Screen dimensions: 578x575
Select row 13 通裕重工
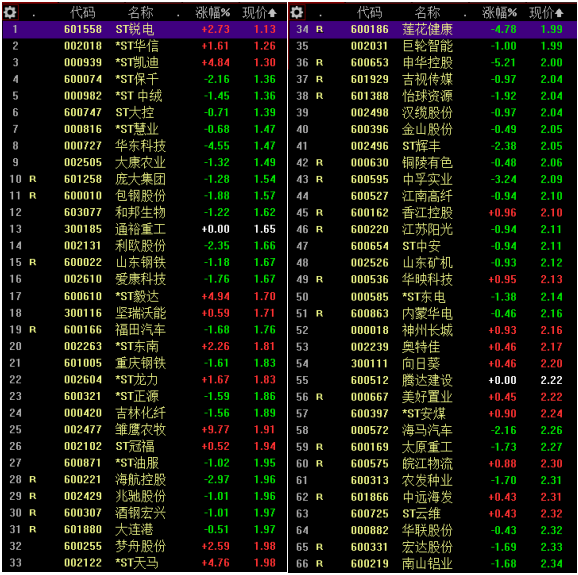[144, 229]
